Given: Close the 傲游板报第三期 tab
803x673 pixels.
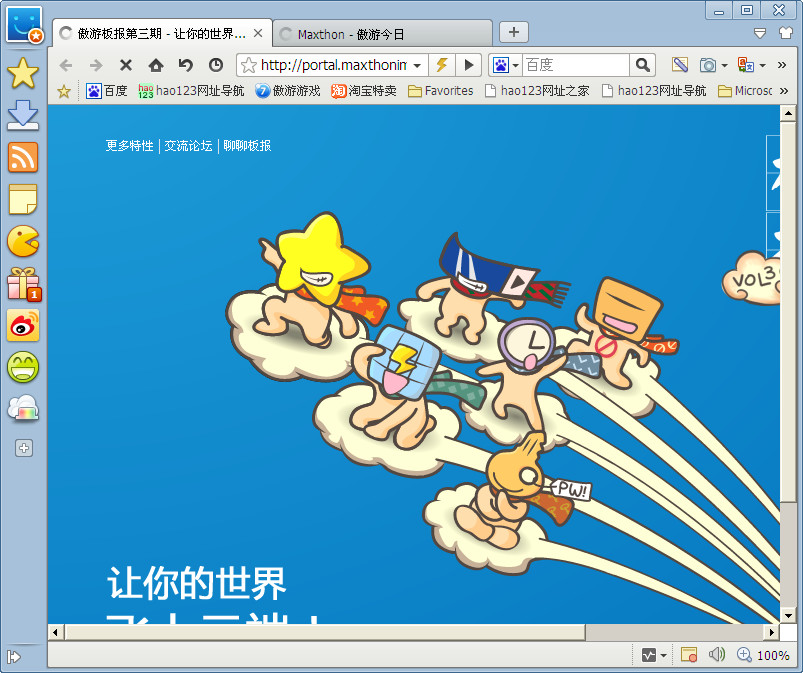Looking at the screenshot, I should point(258,33).
